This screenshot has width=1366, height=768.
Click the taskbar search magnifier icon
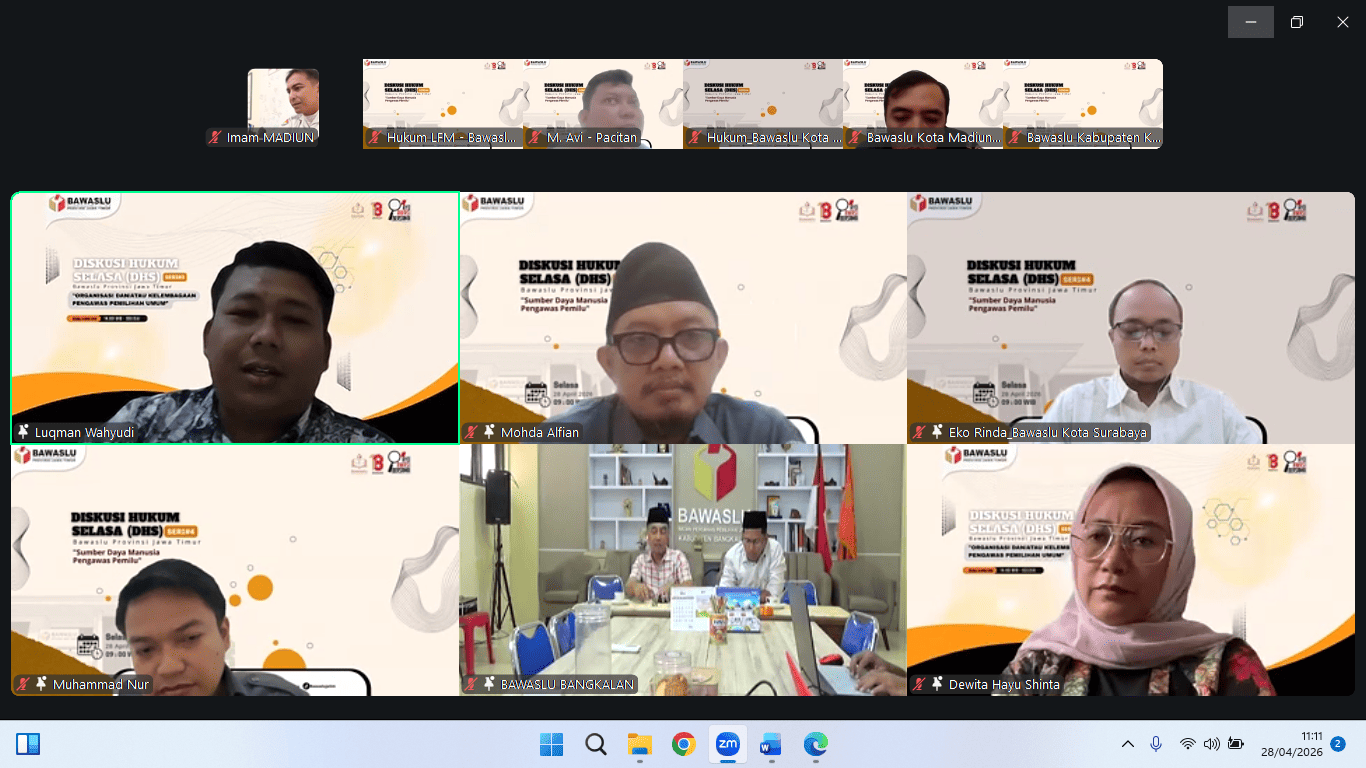pyautogui.click(x=596, y=744)
